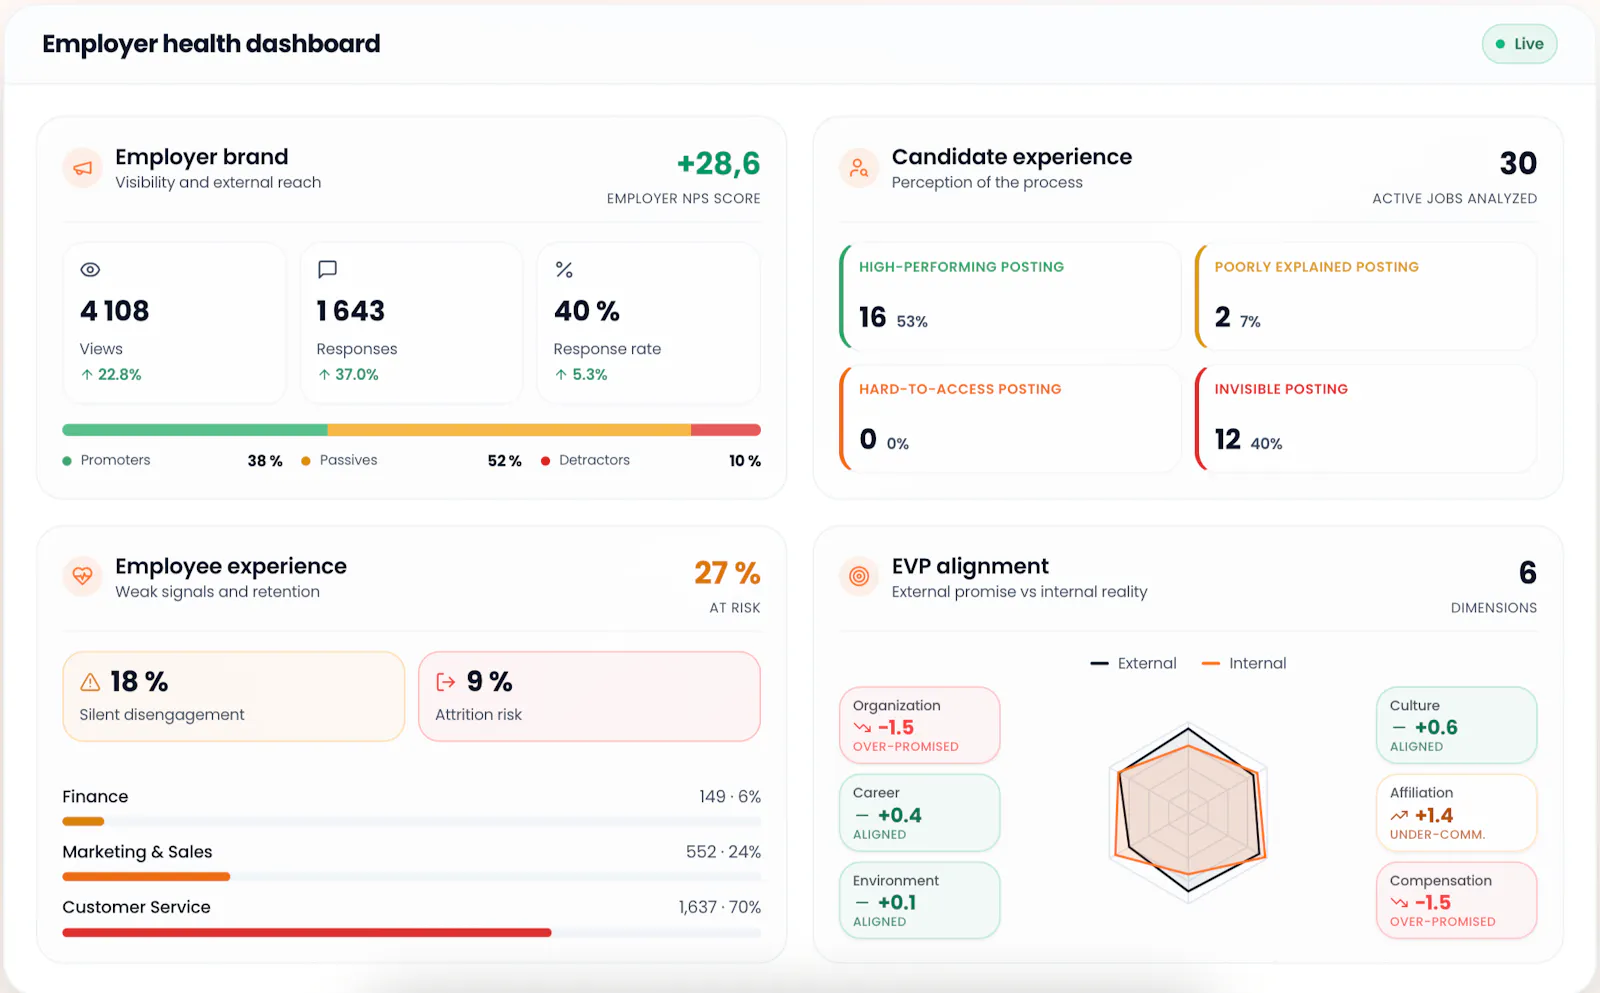Click the Employee experience section heading
1600x993 pixels.
[x=231, y=566]
